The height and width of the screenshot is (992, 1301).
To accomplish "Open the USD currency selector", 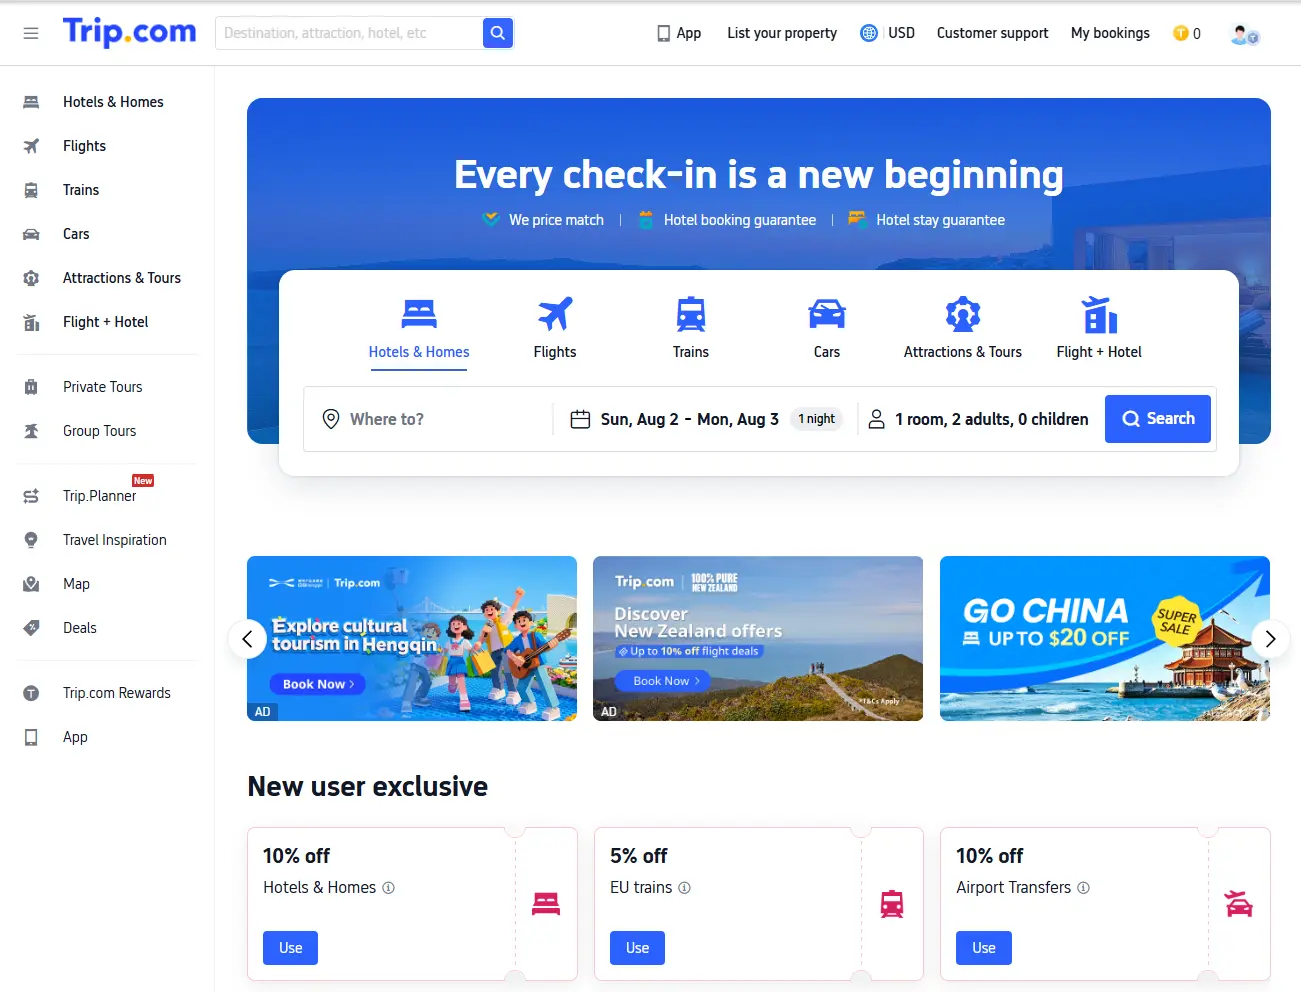I will (901, 33).
